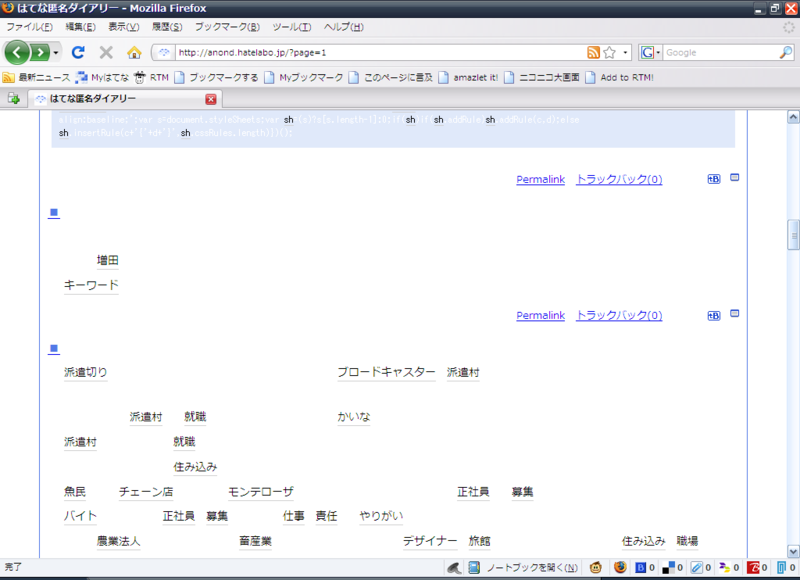Open the 履歴 menu

point(167,27)
